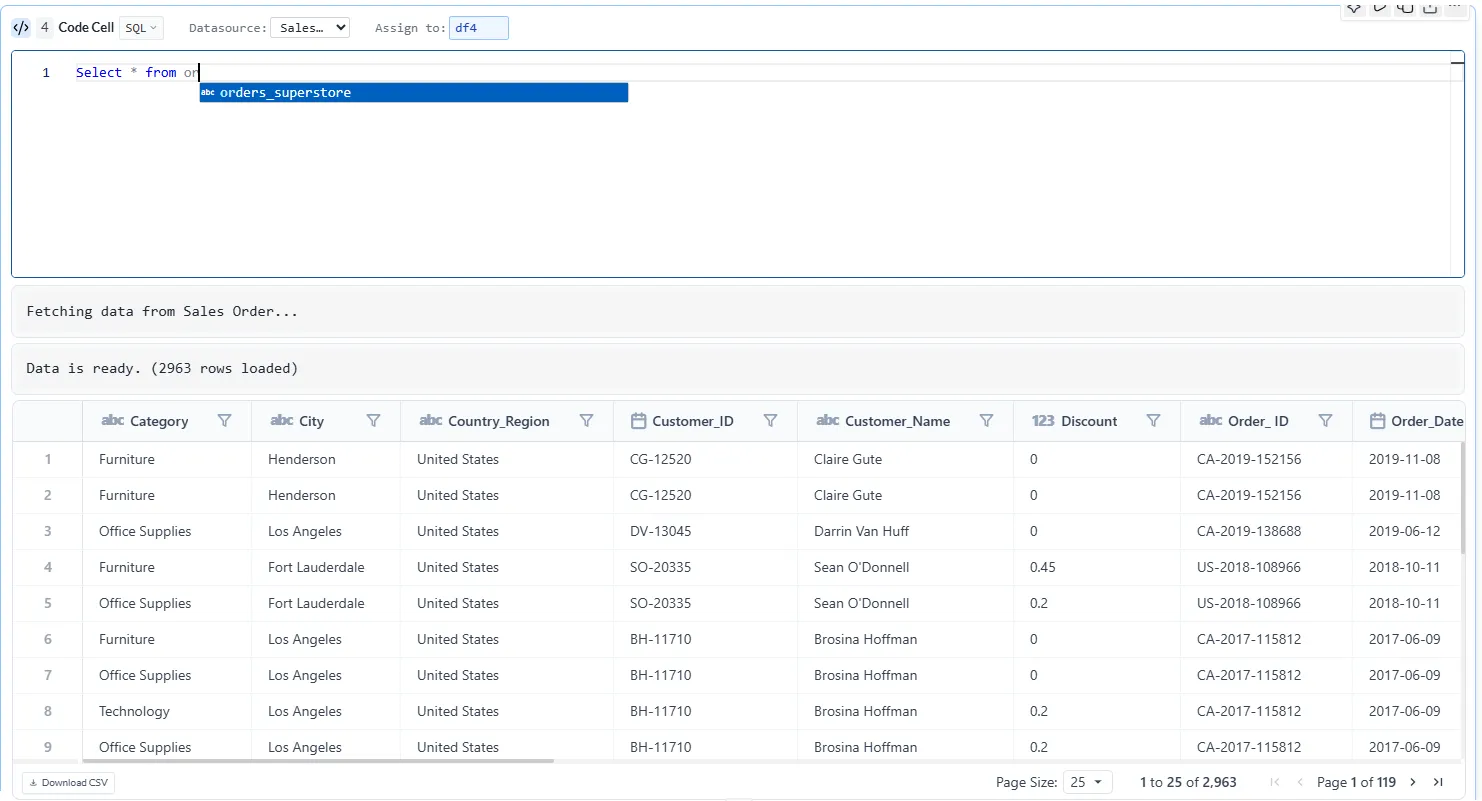The height and width of the screenshot is (801, 1482).
Task: Click the code cell type icon
Action: point(21,28)
